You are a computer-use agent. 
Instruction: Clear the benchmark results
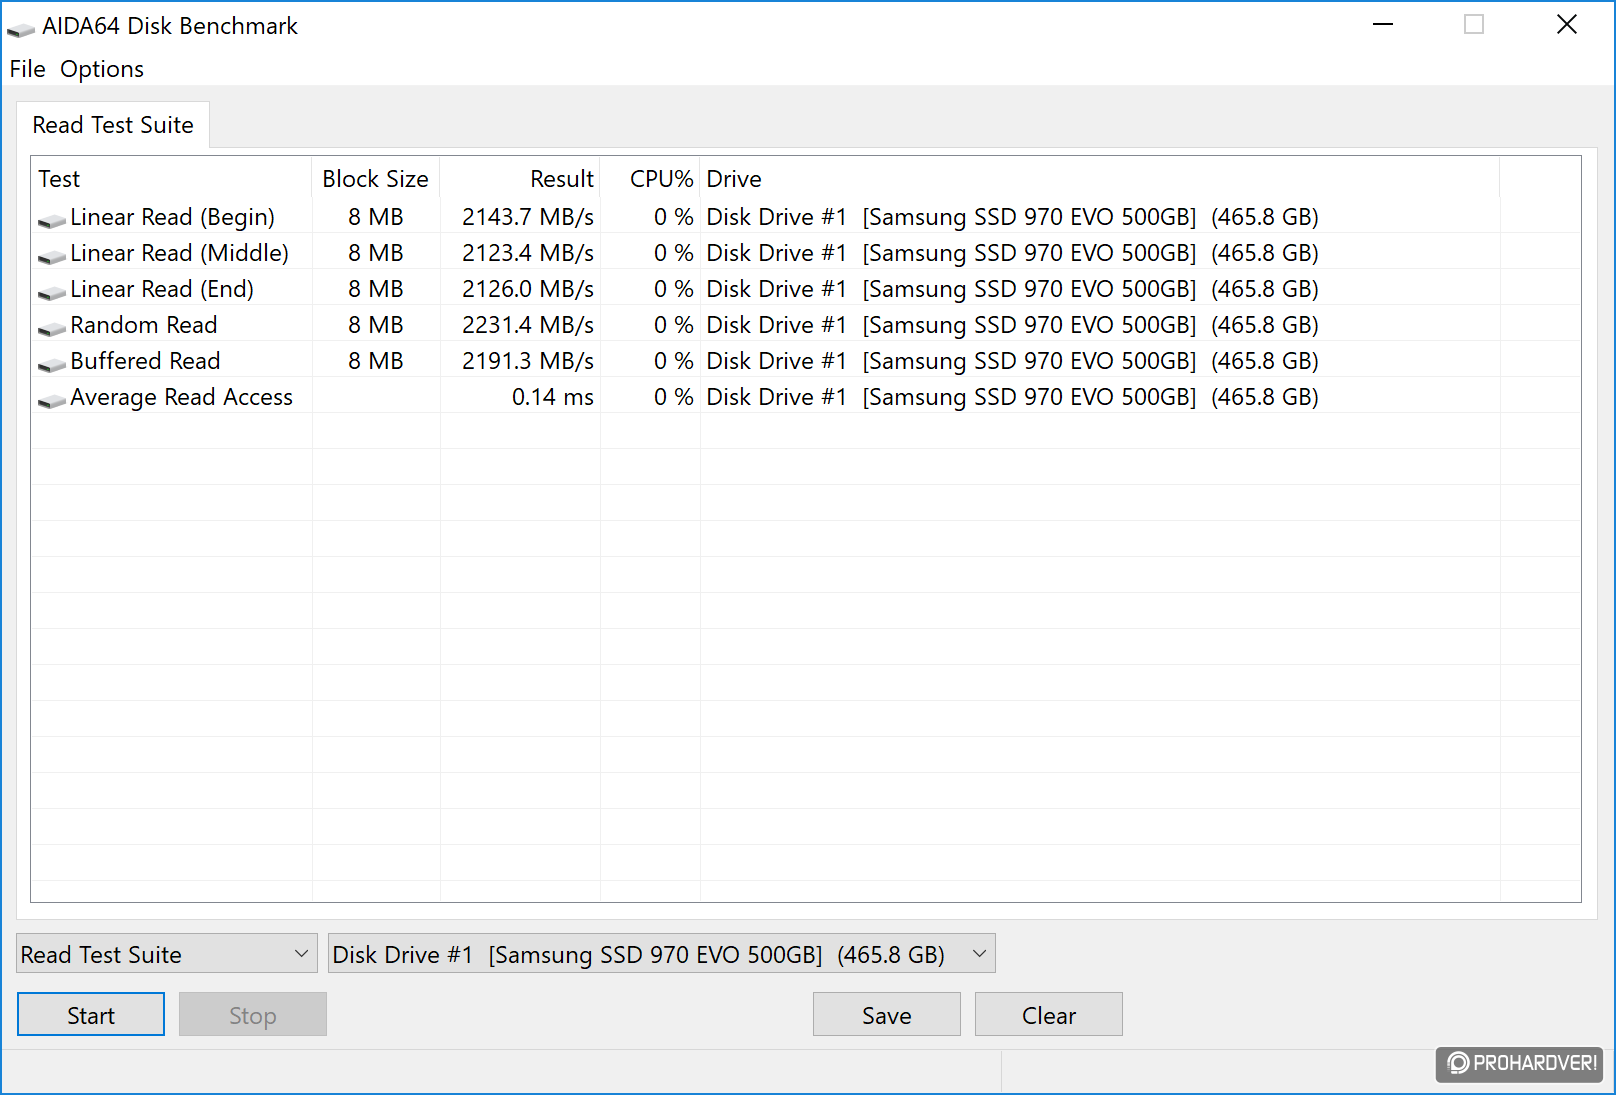[x=1049, y=1015]
